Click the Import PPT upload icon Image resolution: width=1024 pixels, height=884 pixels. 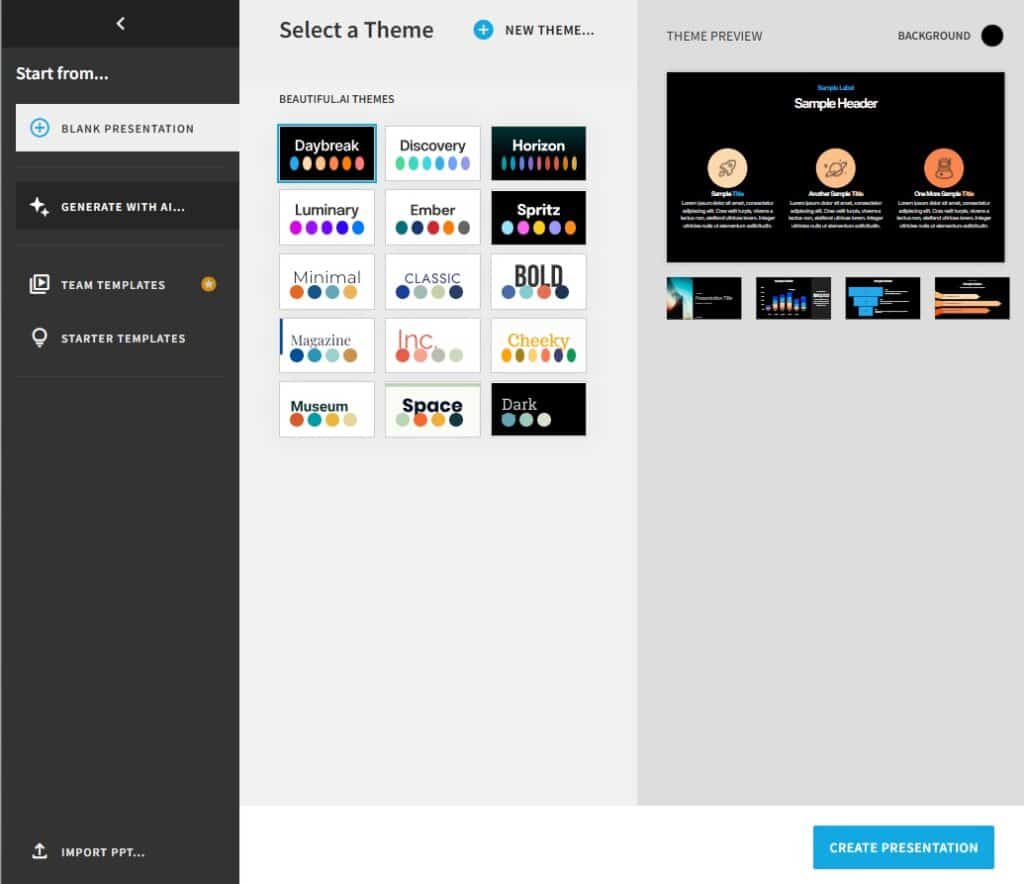pos(39,851)
